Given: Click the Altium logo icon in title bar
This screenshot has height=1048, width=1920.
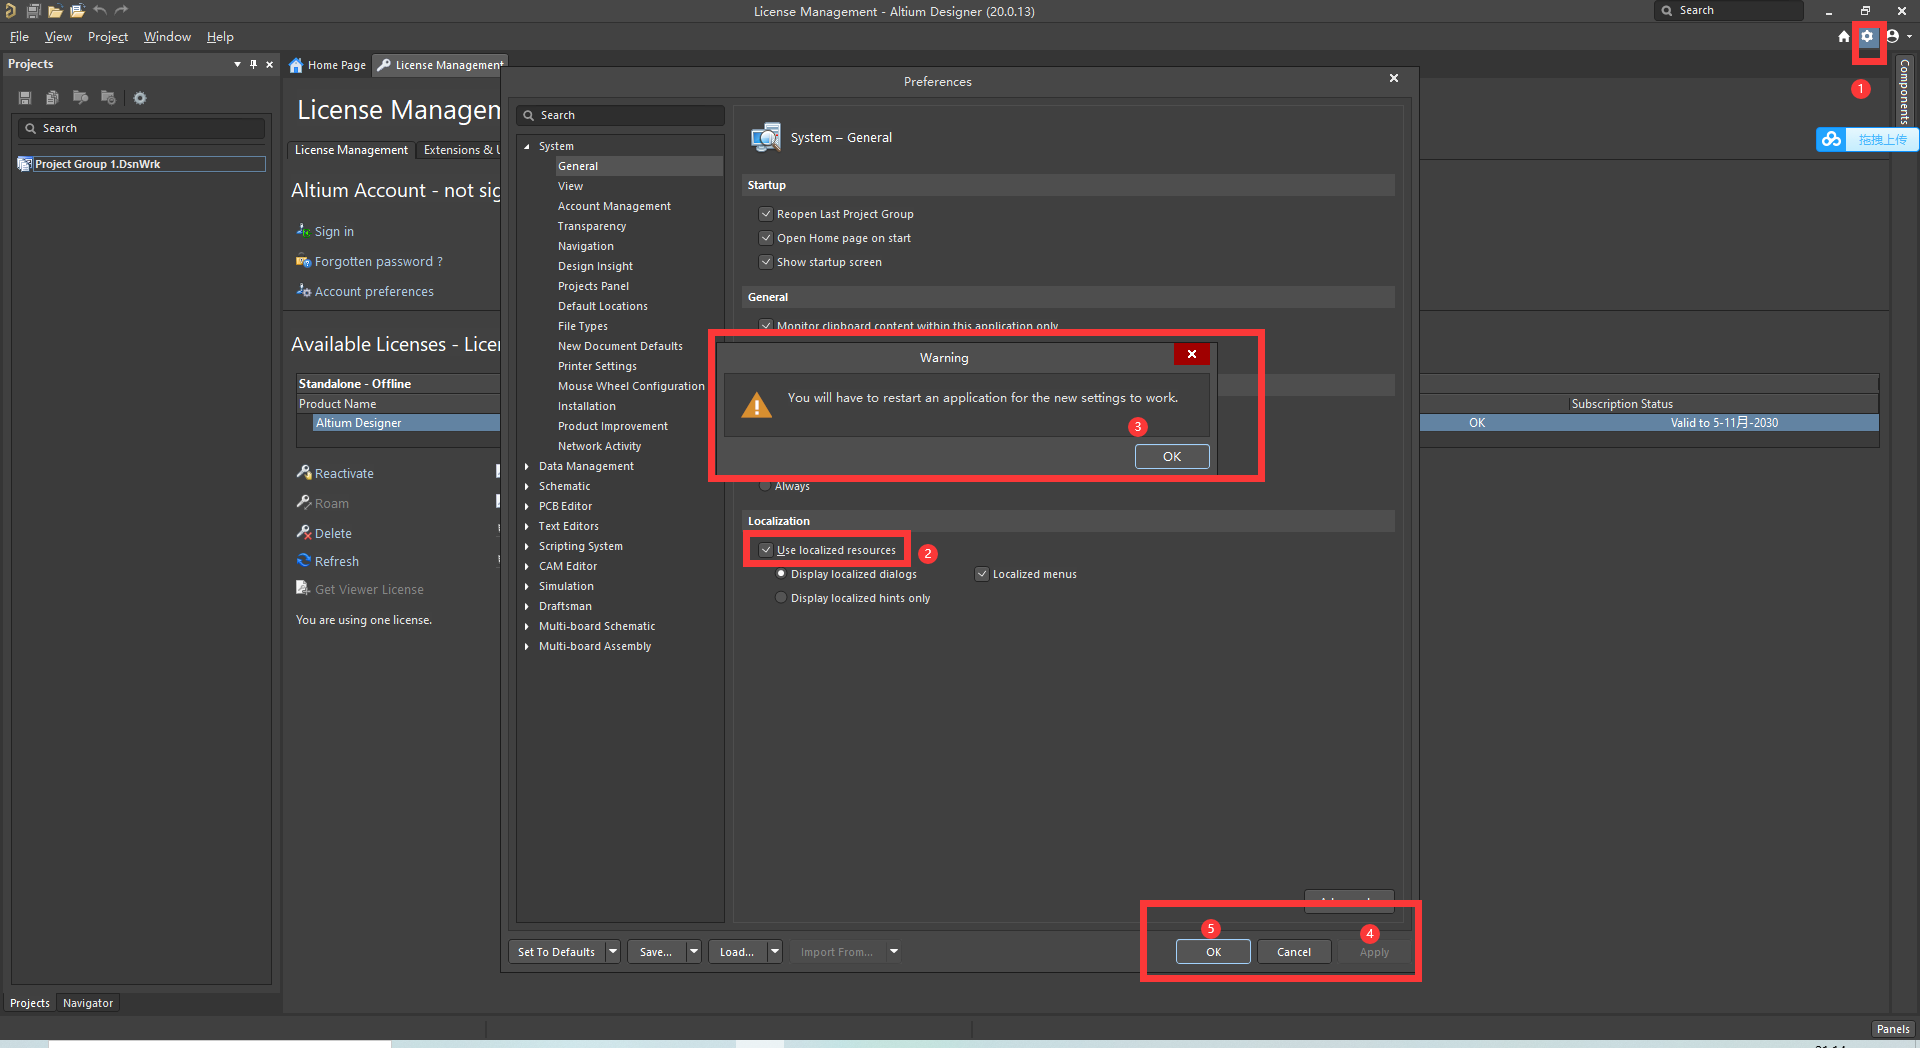Looking at the screenshot, I should [x=10, y=11].
